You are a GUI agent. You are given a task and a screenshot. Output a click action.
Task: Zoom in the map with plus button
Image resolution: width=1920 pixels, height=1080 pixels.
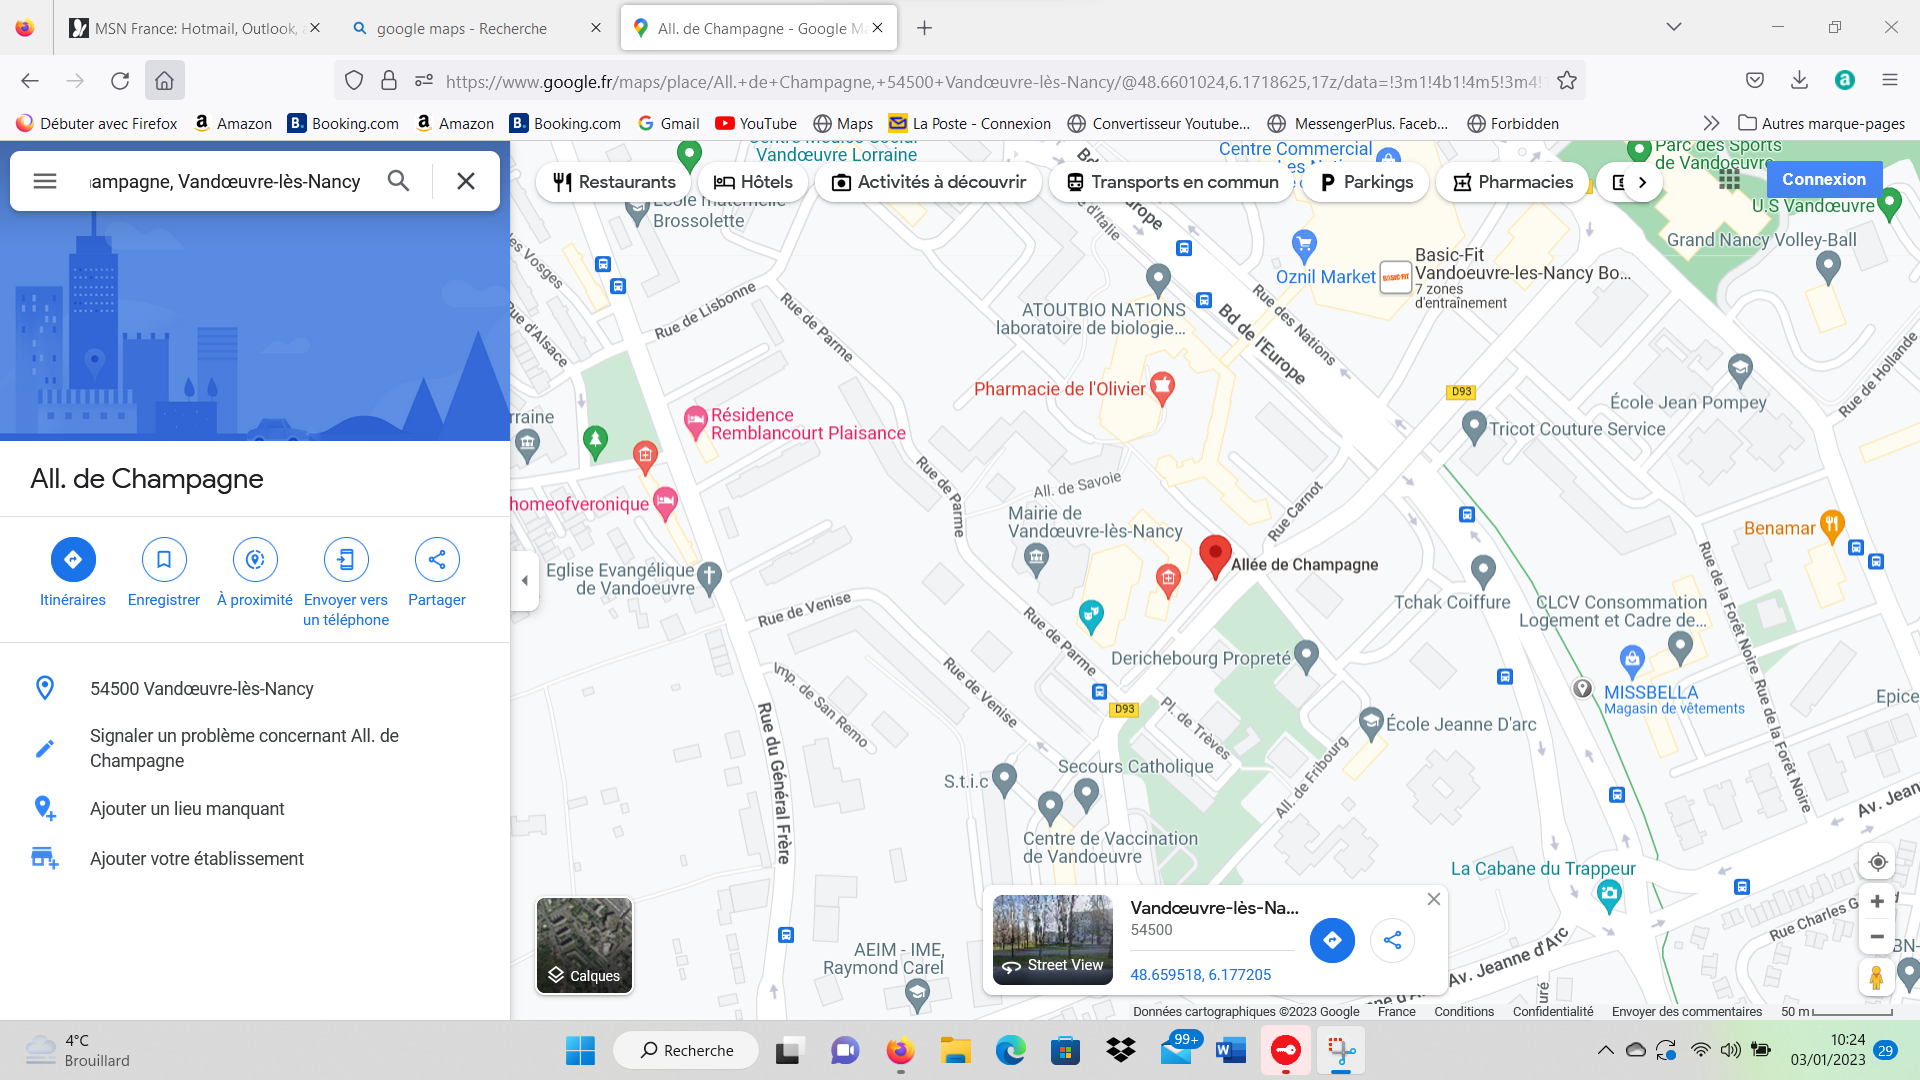[x=1877, y=901]
